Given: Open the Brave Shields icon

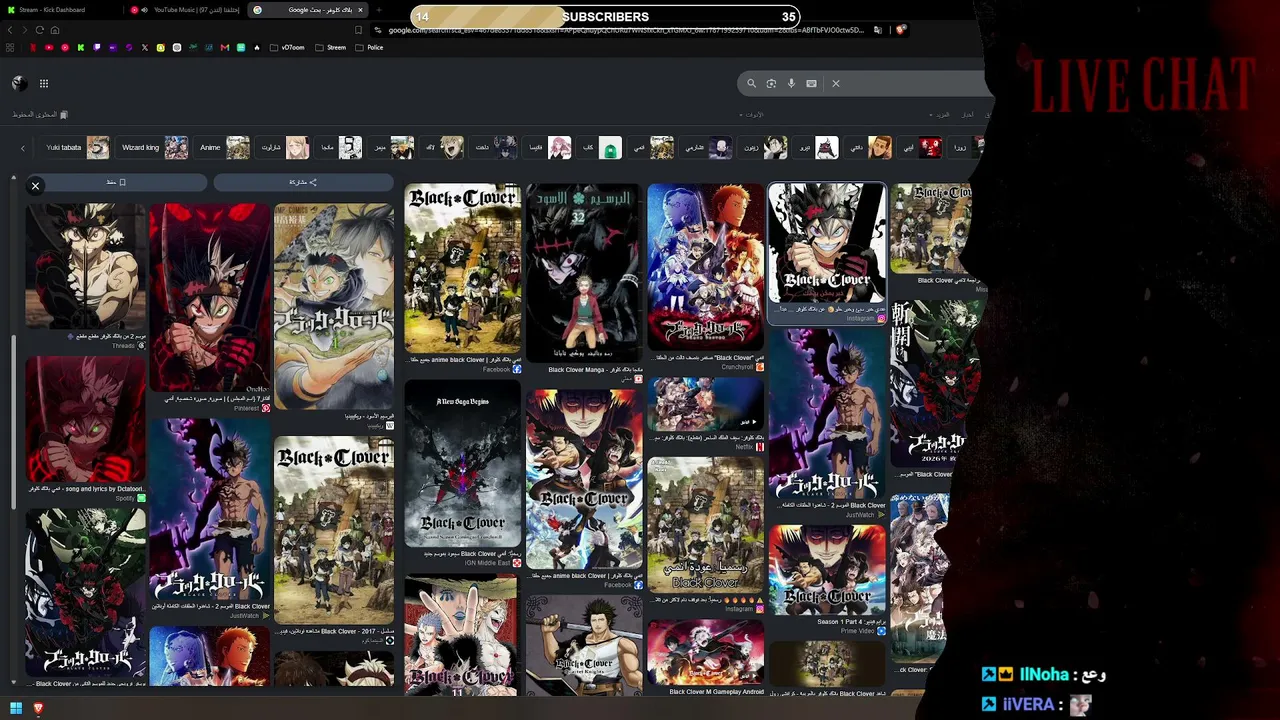Looking at the screenshot, I should click(x=900, y=30).
